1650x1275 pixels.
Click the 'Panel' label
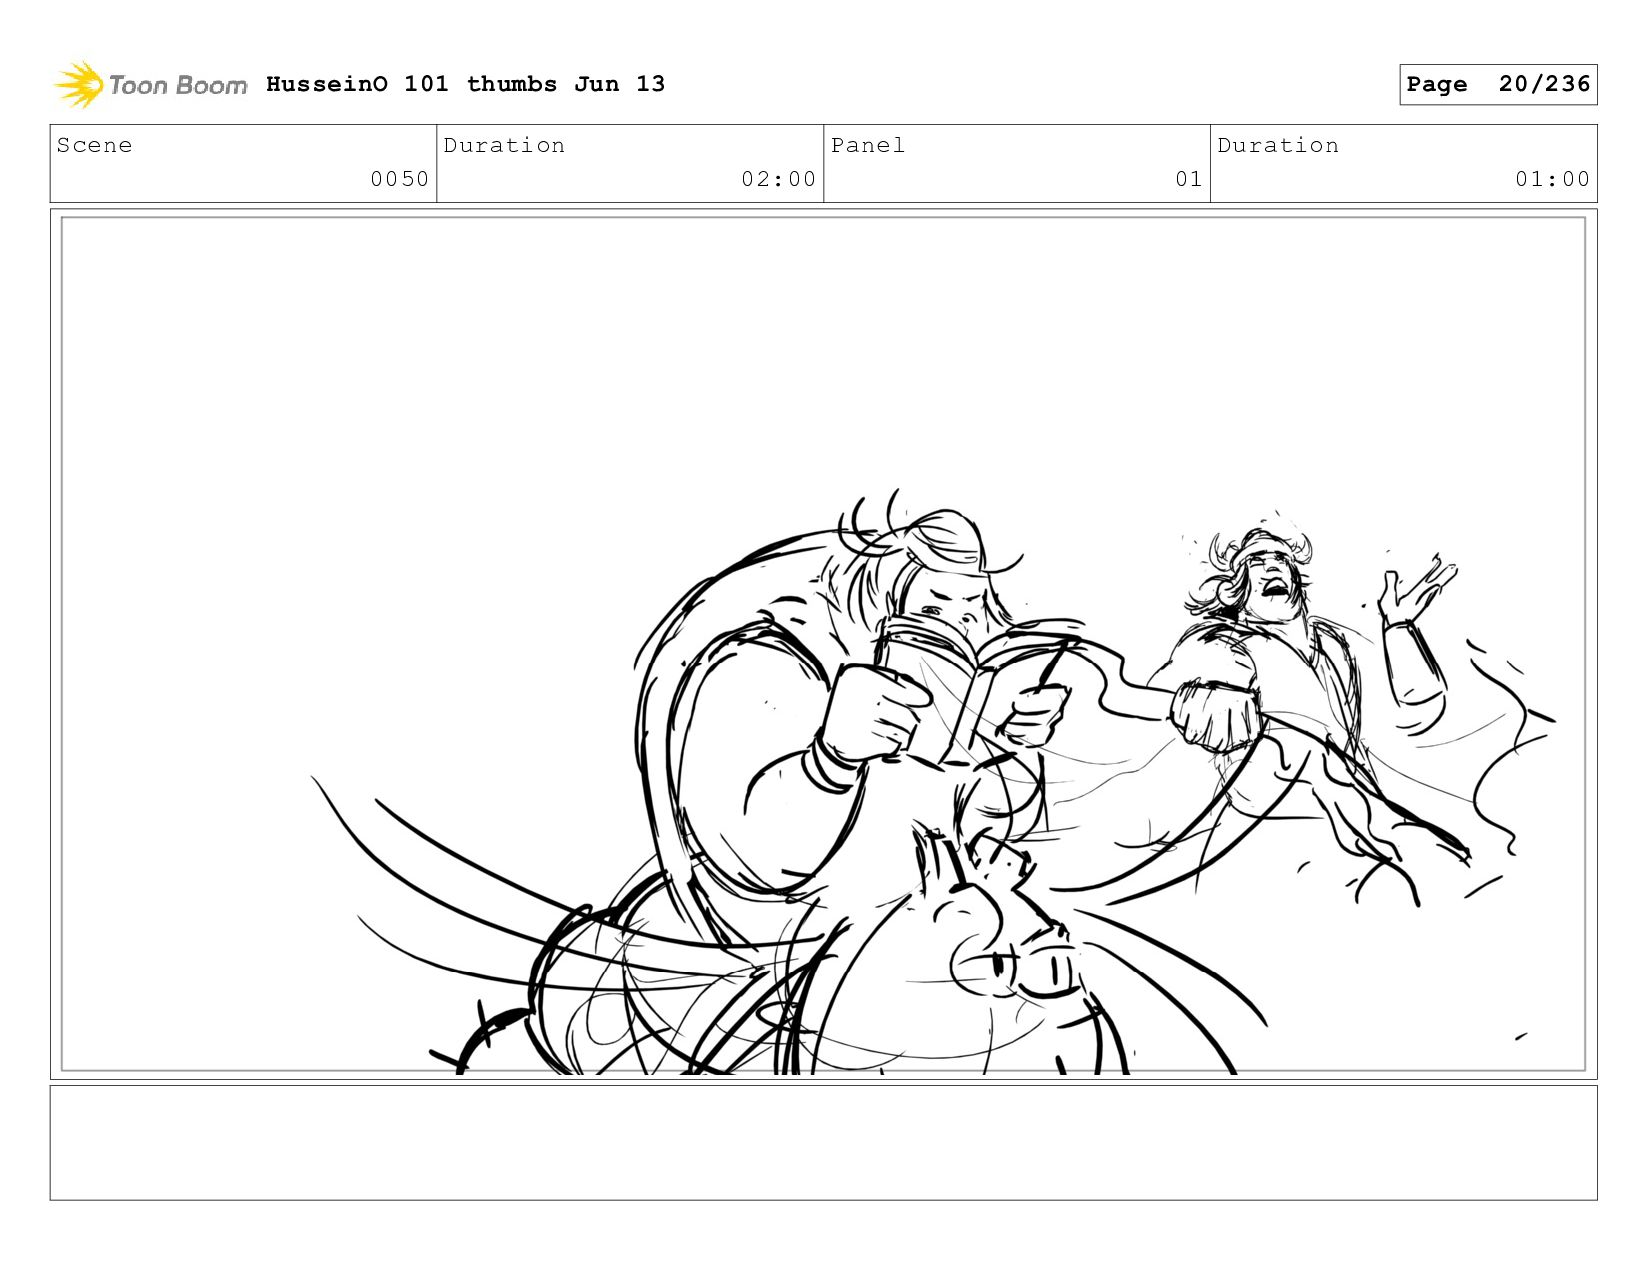(x=868, y=145)
